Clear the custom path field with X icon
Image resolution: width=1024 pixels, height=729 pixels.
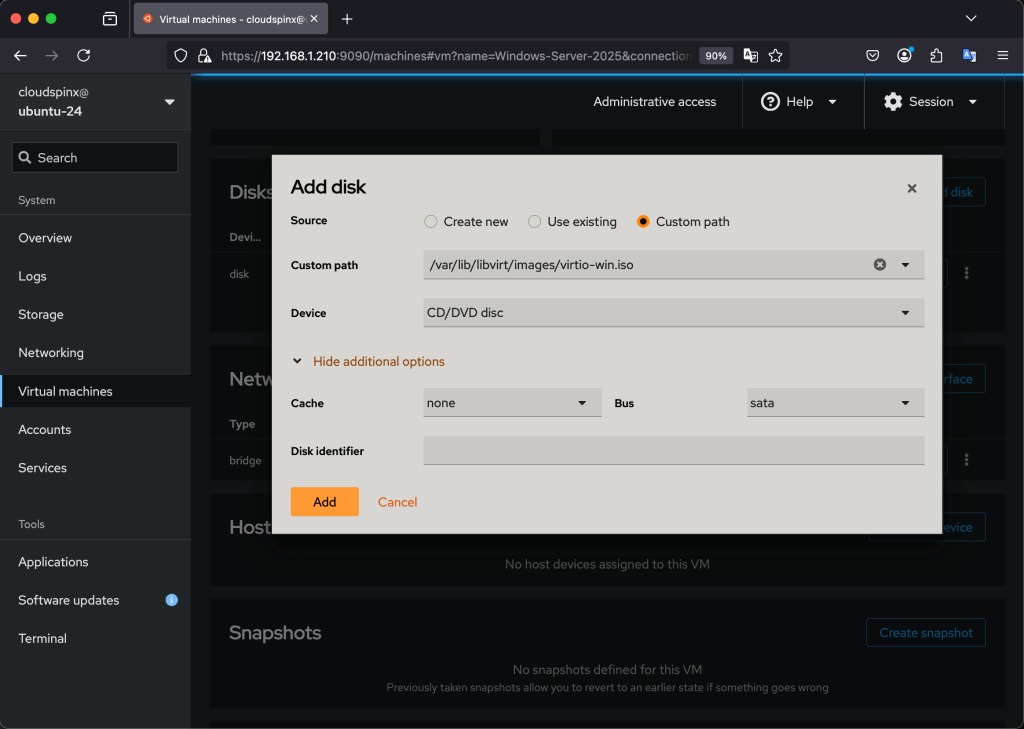(880, 265)
